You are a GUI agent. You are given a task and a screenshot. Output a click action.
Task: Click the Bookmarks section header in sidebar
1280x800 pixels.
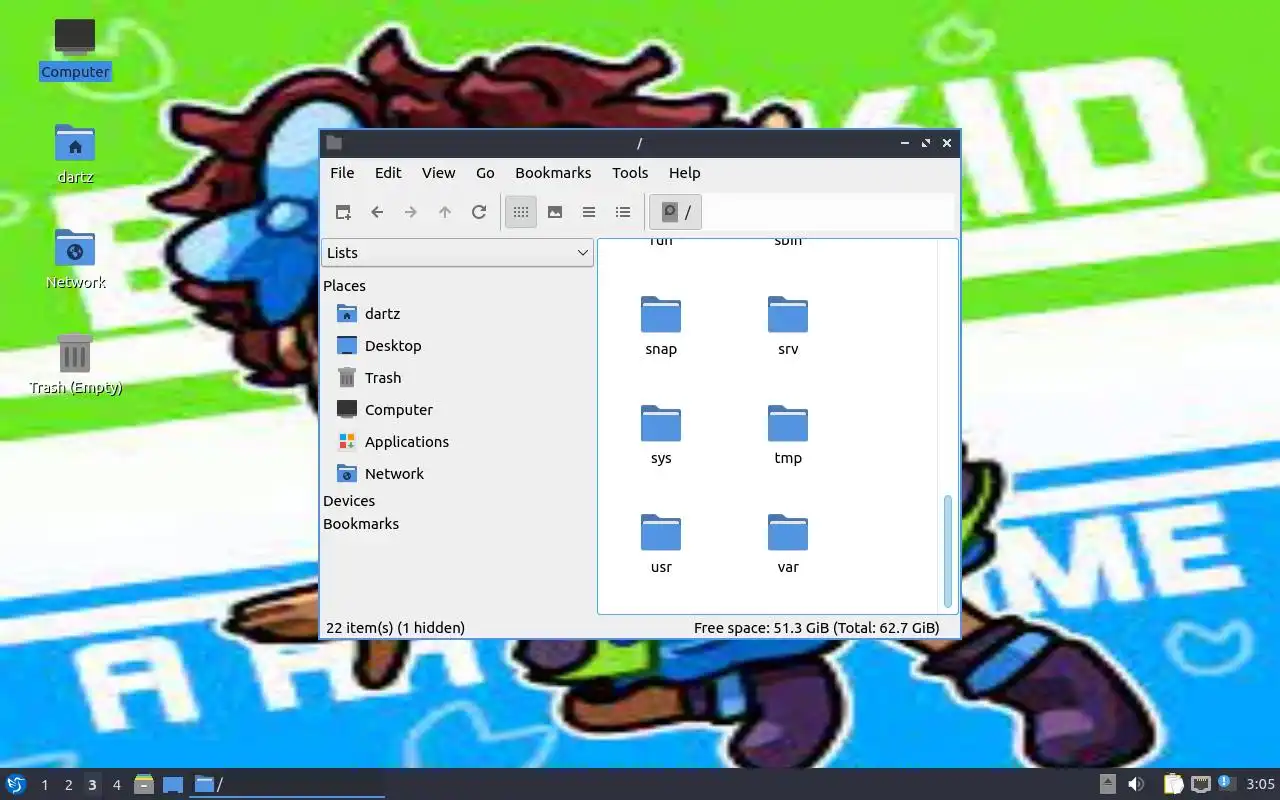[361, 524]
